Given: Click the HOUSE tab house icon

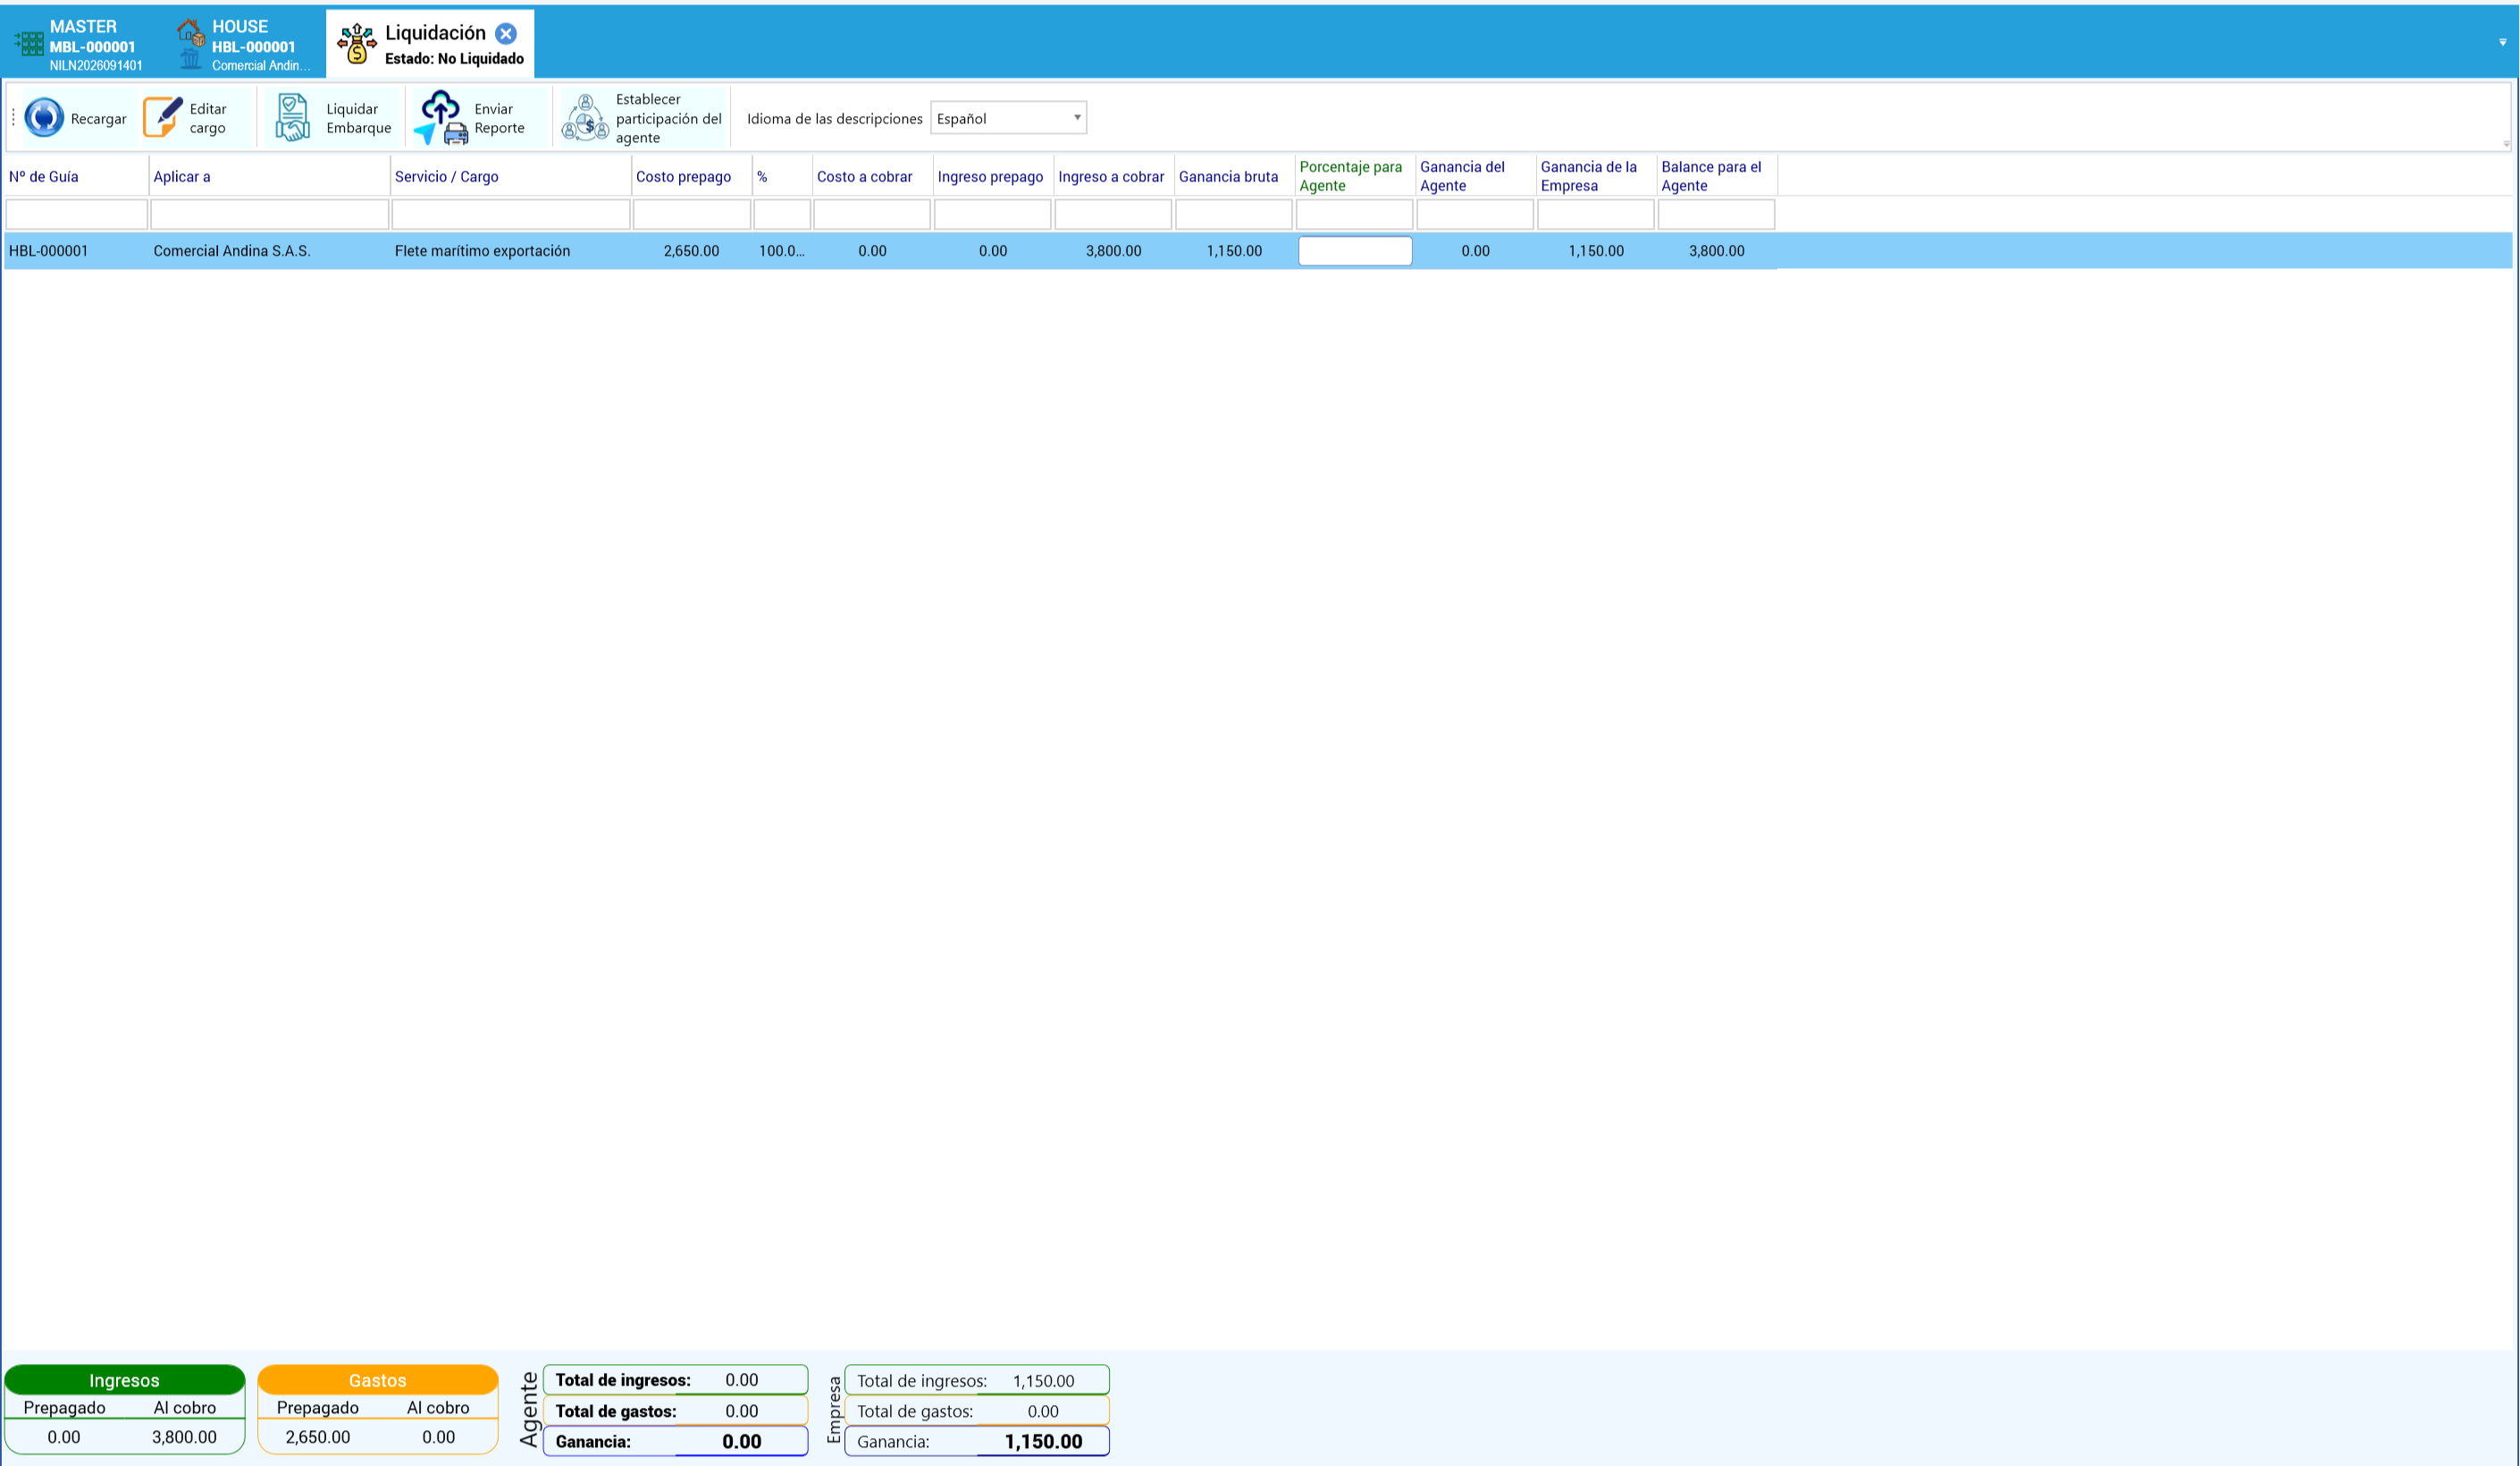Looking at the screenshot, I should 190,33.
